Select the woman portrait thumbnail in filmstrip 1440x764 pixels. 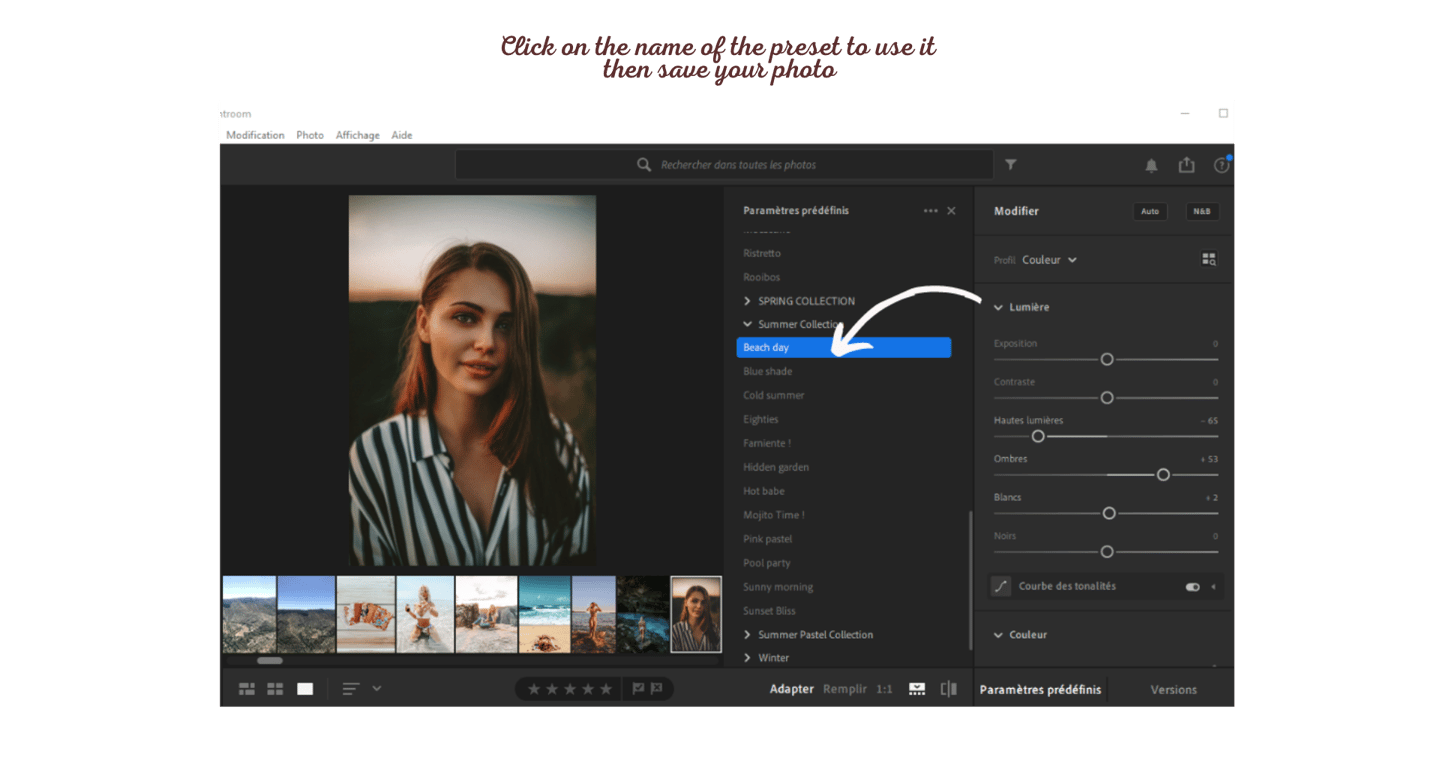(696, 614)
